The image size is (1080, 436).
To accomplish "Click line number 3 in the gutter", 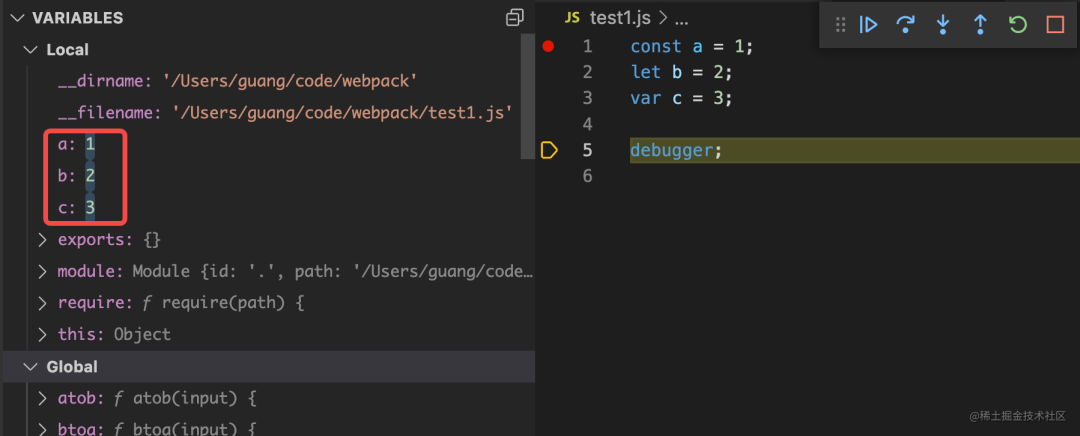I will coord(587,98).
